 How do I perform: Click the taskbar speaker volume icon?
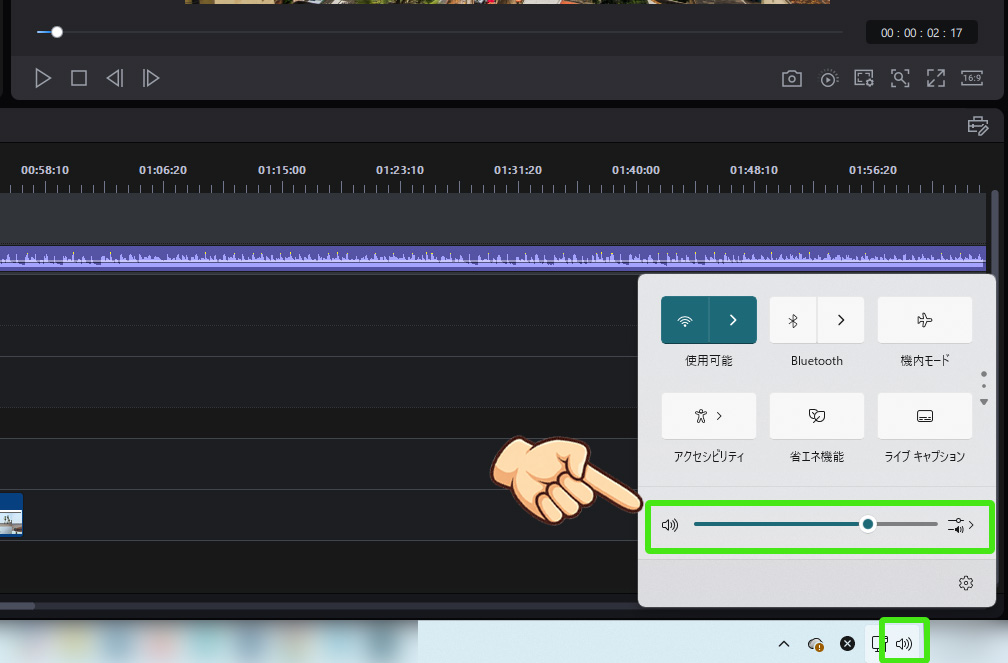pyautogui.click(x=905, y=644)
